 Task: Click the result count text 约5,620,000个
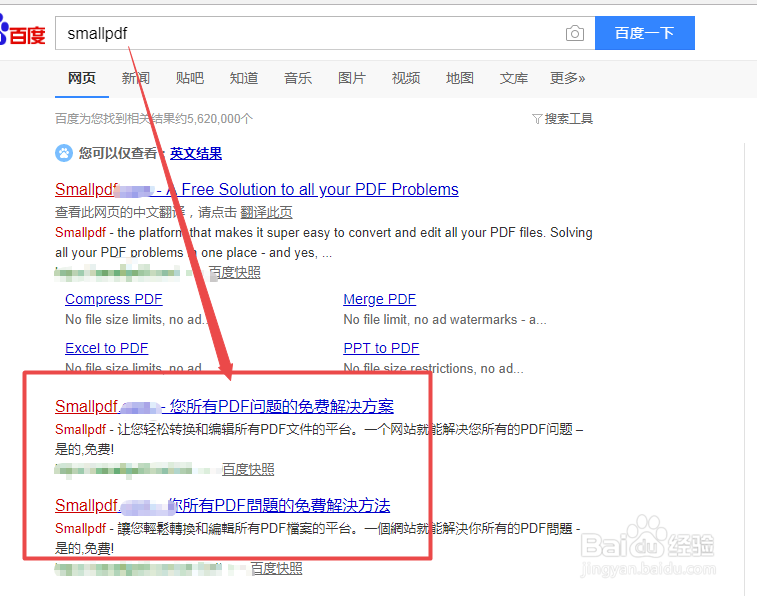(214, 119)
